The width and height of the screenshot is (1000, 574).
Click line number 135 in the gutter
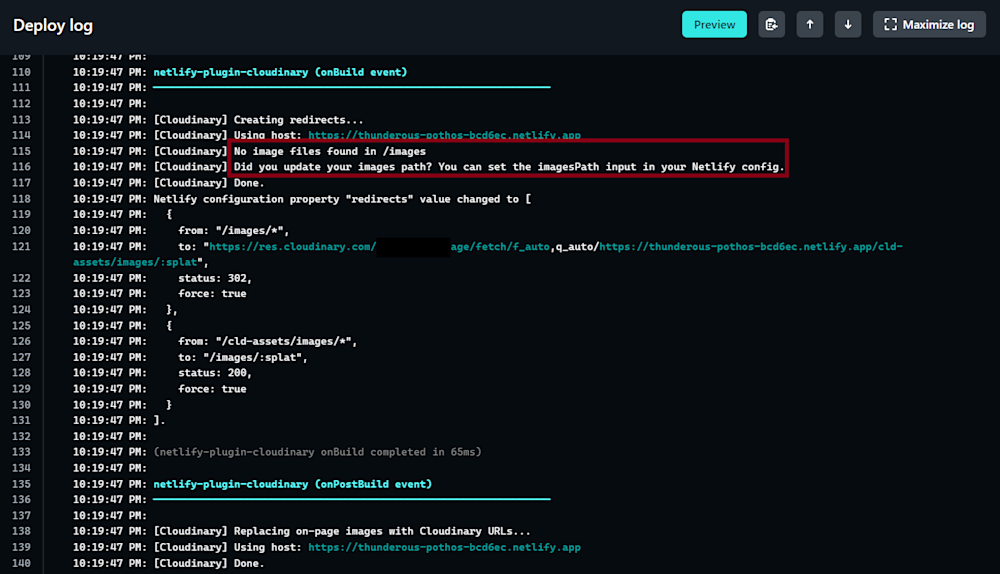pos(21,484)
